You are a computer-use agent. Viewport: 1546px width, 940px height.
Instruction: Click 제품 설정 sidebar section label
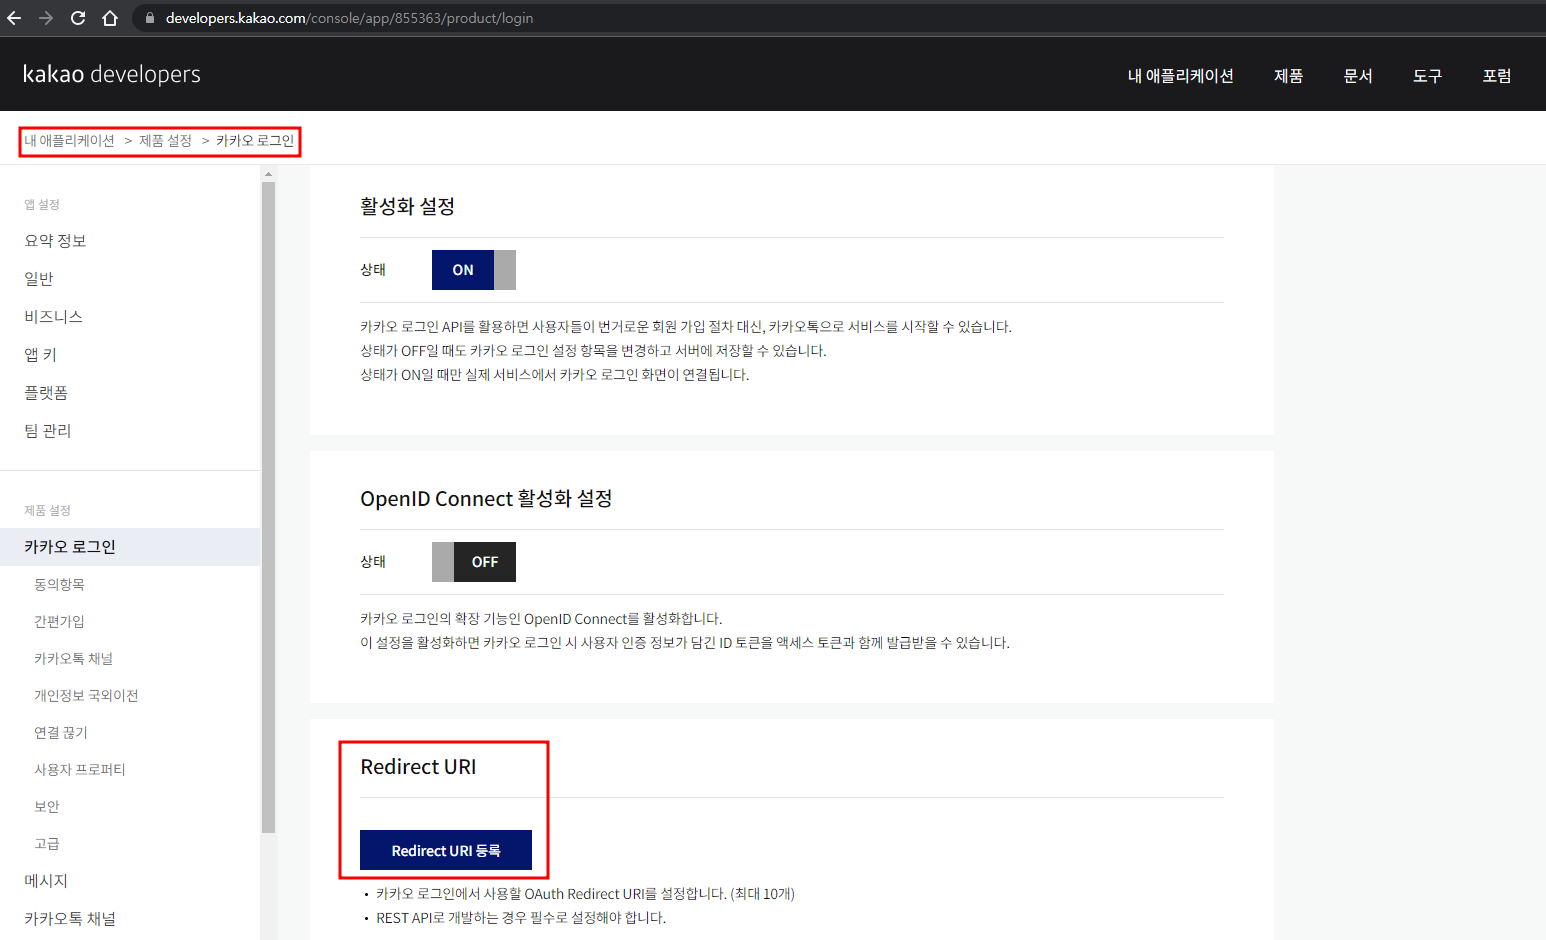[x=47, y=510]
